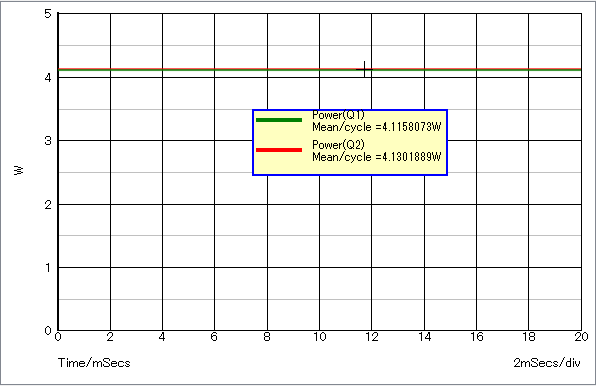Click the 5 tick label on y-axis
Image resolution: width=596 pixels, height=386 pixels.
click(48, 14)
